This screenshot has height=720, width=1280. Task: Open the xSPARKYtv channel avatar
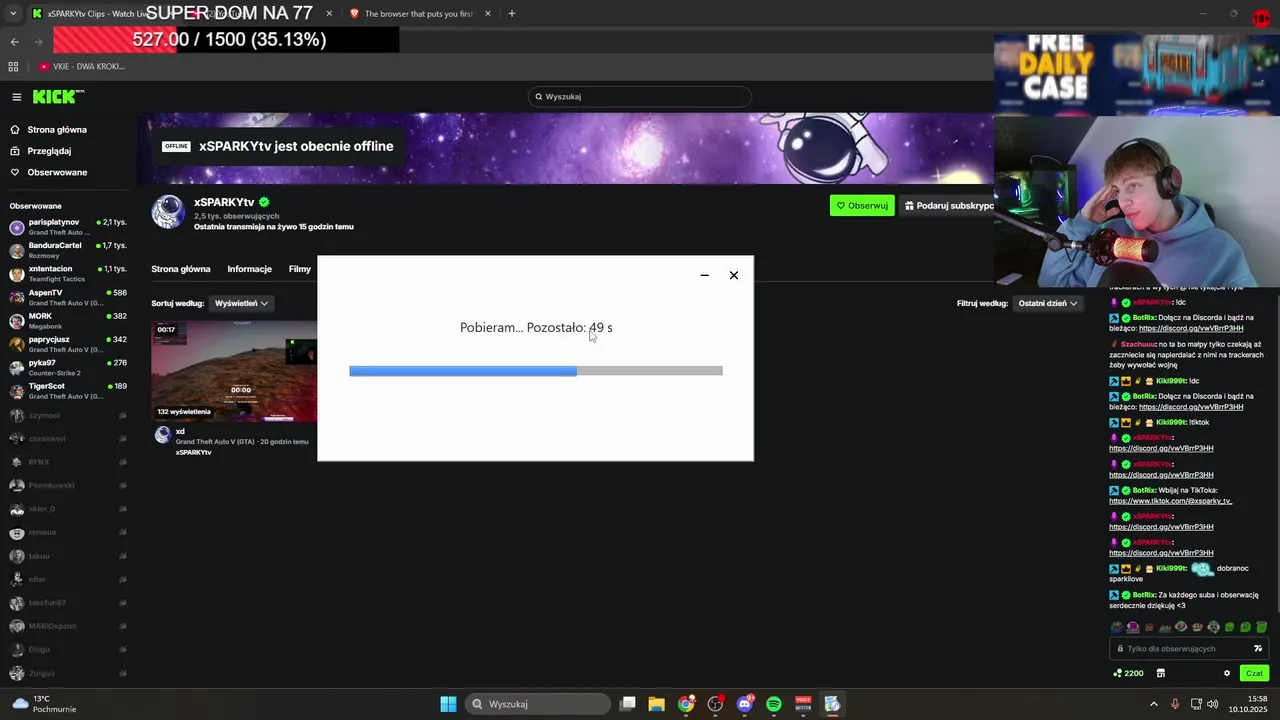tap(168, 212)
